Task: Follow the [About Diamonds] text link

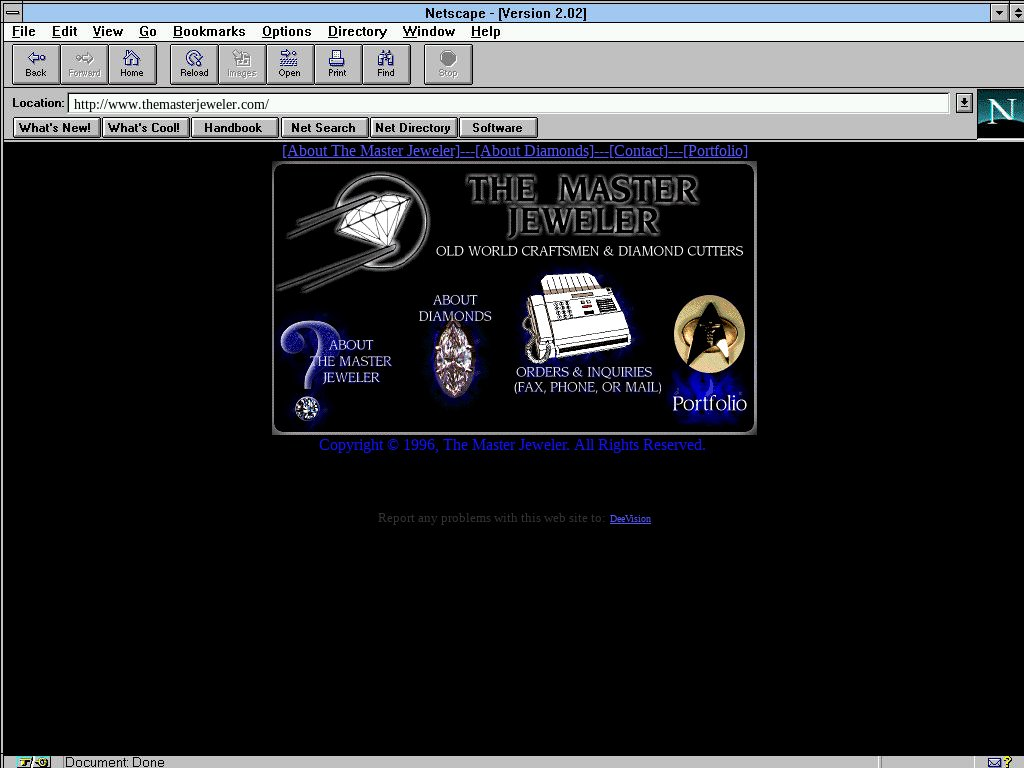Action: pos(534,151)
